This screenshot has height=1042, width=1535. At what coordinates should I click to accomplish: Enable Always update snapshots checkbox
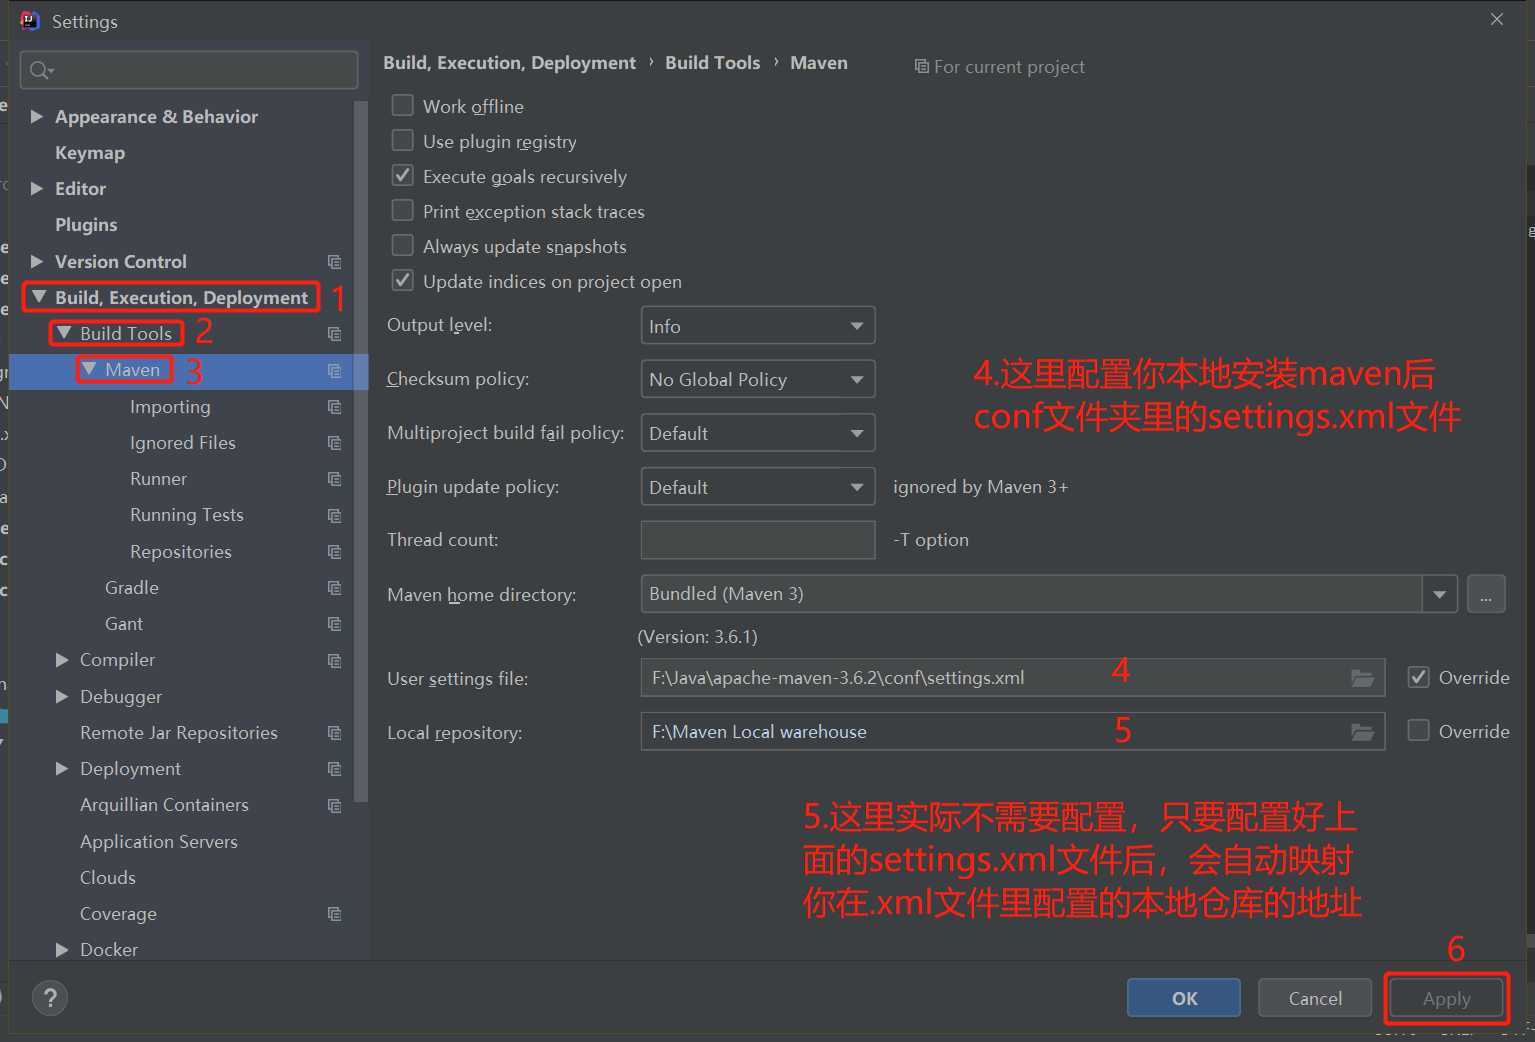coord(402,245)
